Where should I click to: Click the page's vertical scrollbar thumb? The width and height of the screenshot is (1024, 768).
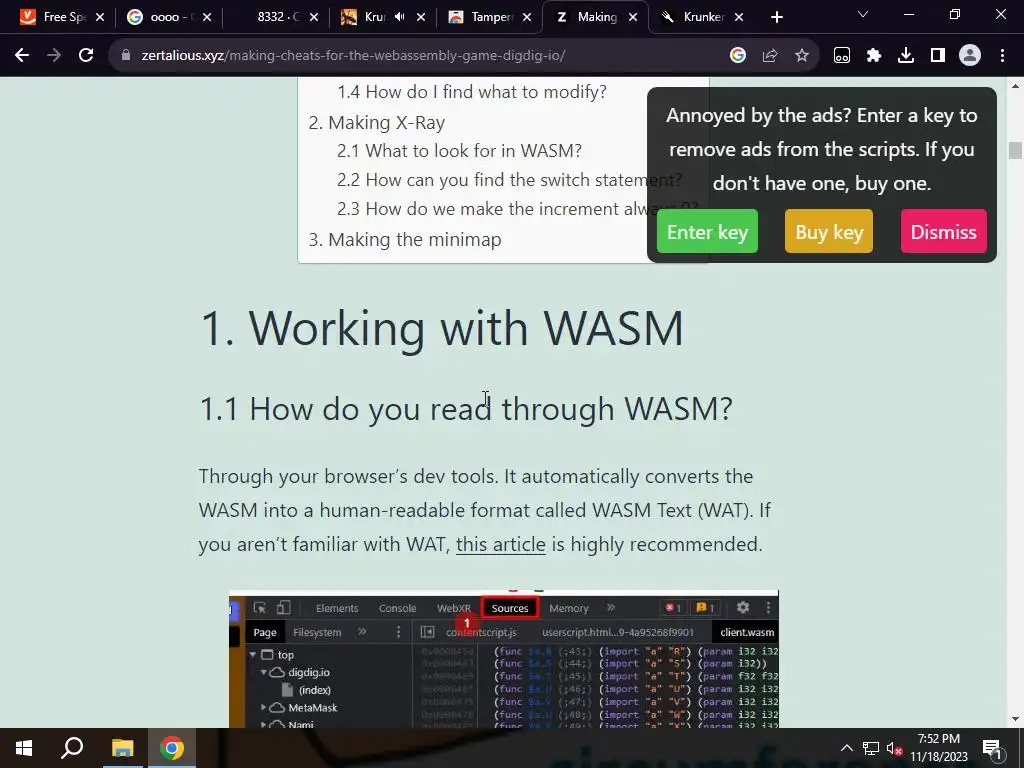(1014, 150)
